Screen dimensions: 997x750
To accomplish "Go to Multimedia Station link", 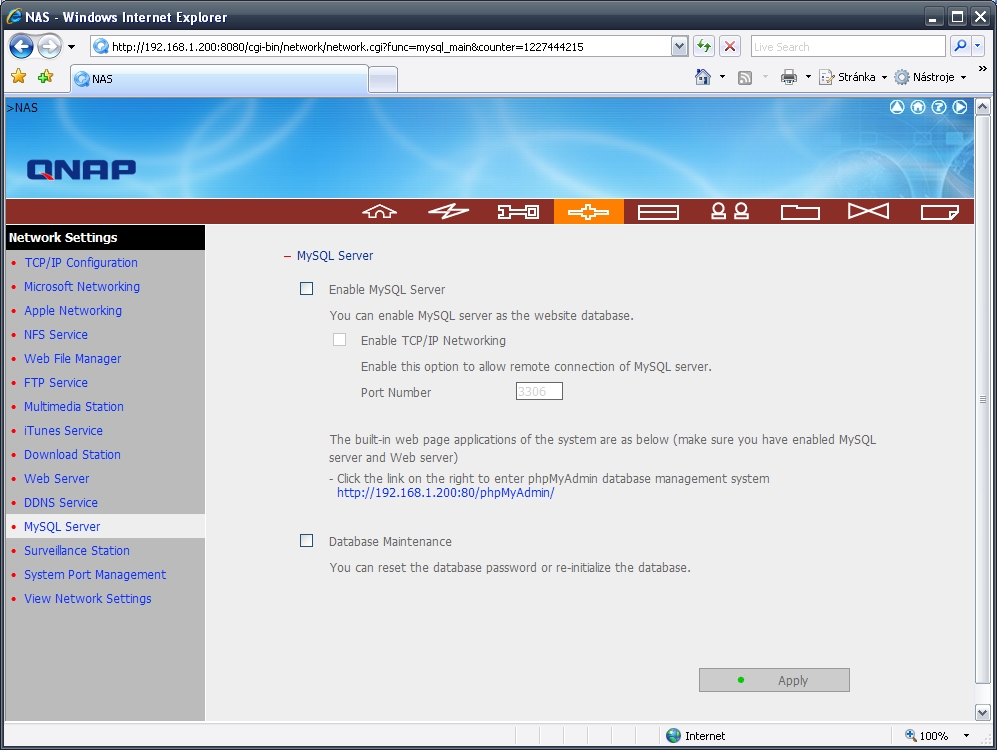I will 74,407.
